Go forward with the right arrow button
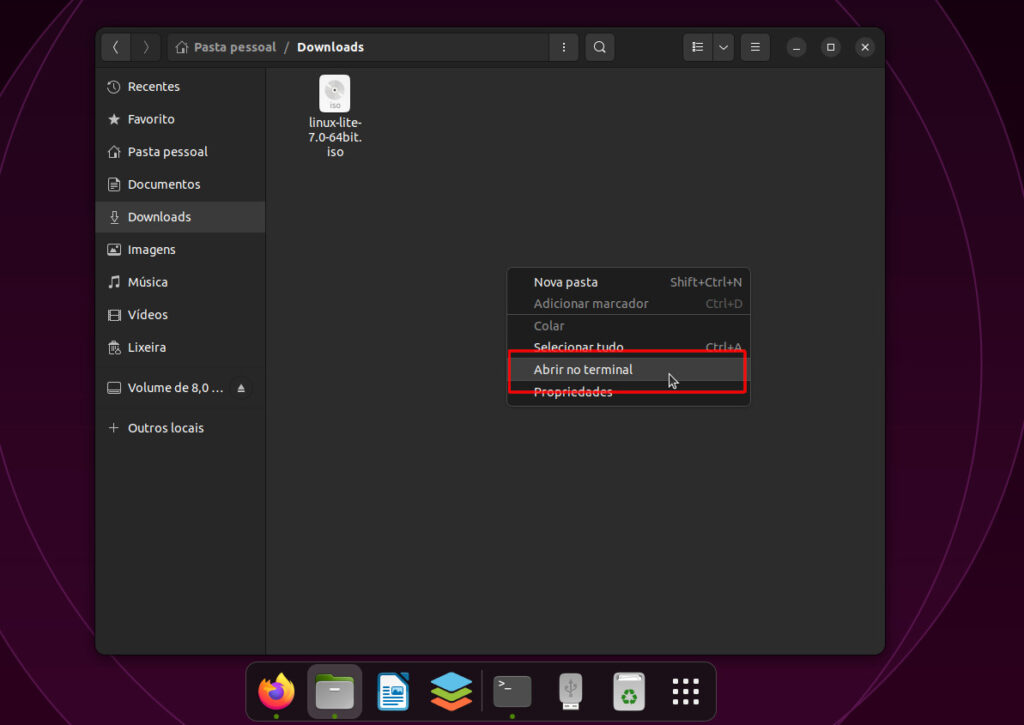 146,47
